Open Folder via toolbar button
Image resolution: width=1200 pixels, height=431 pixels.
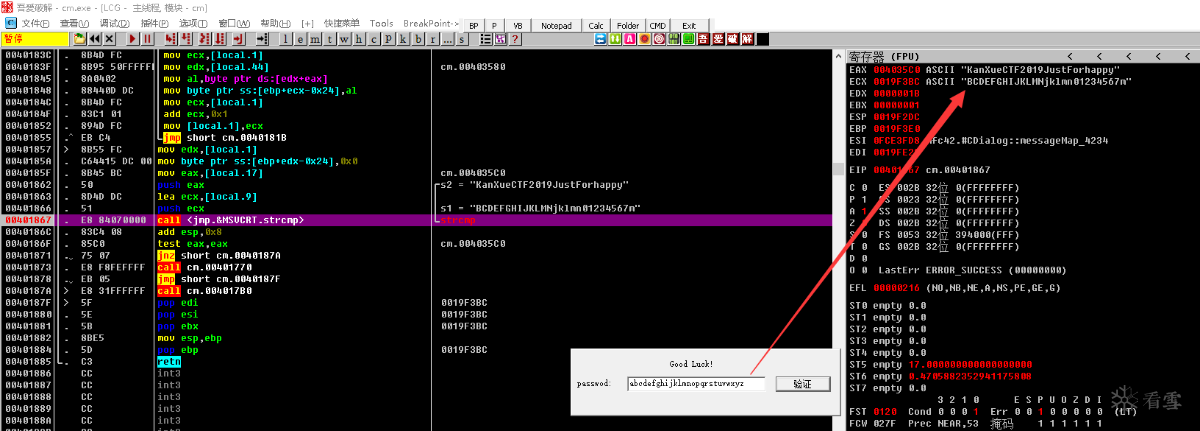628,25
